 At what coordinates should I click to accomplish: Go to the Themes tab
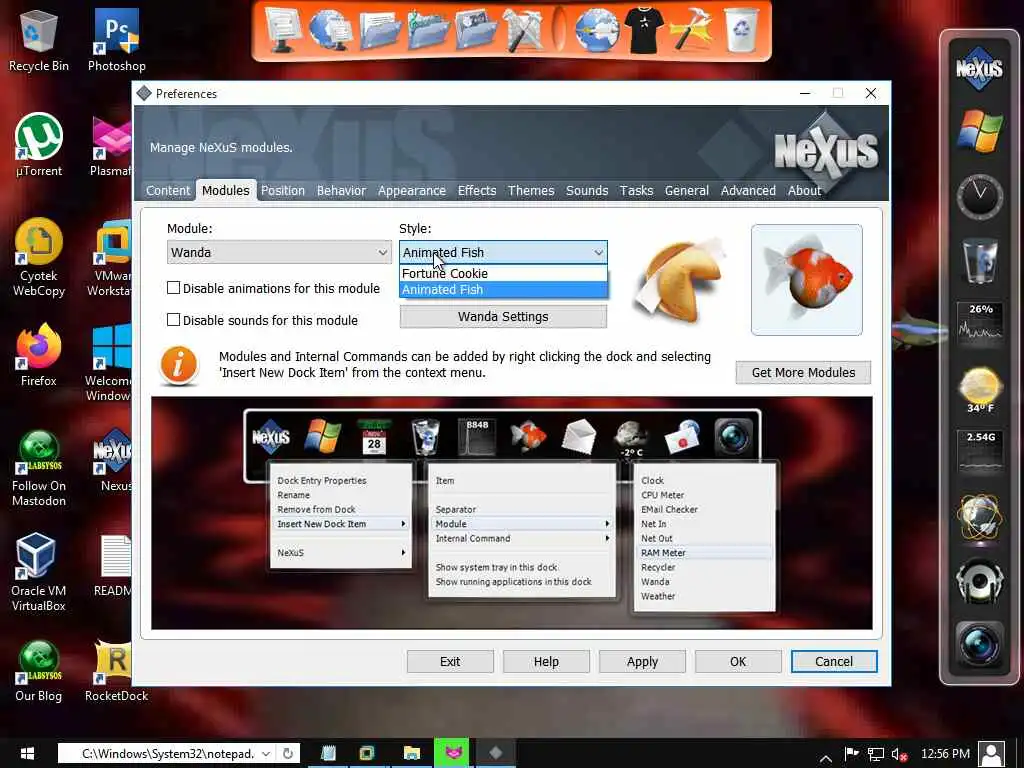pos(531,190)
